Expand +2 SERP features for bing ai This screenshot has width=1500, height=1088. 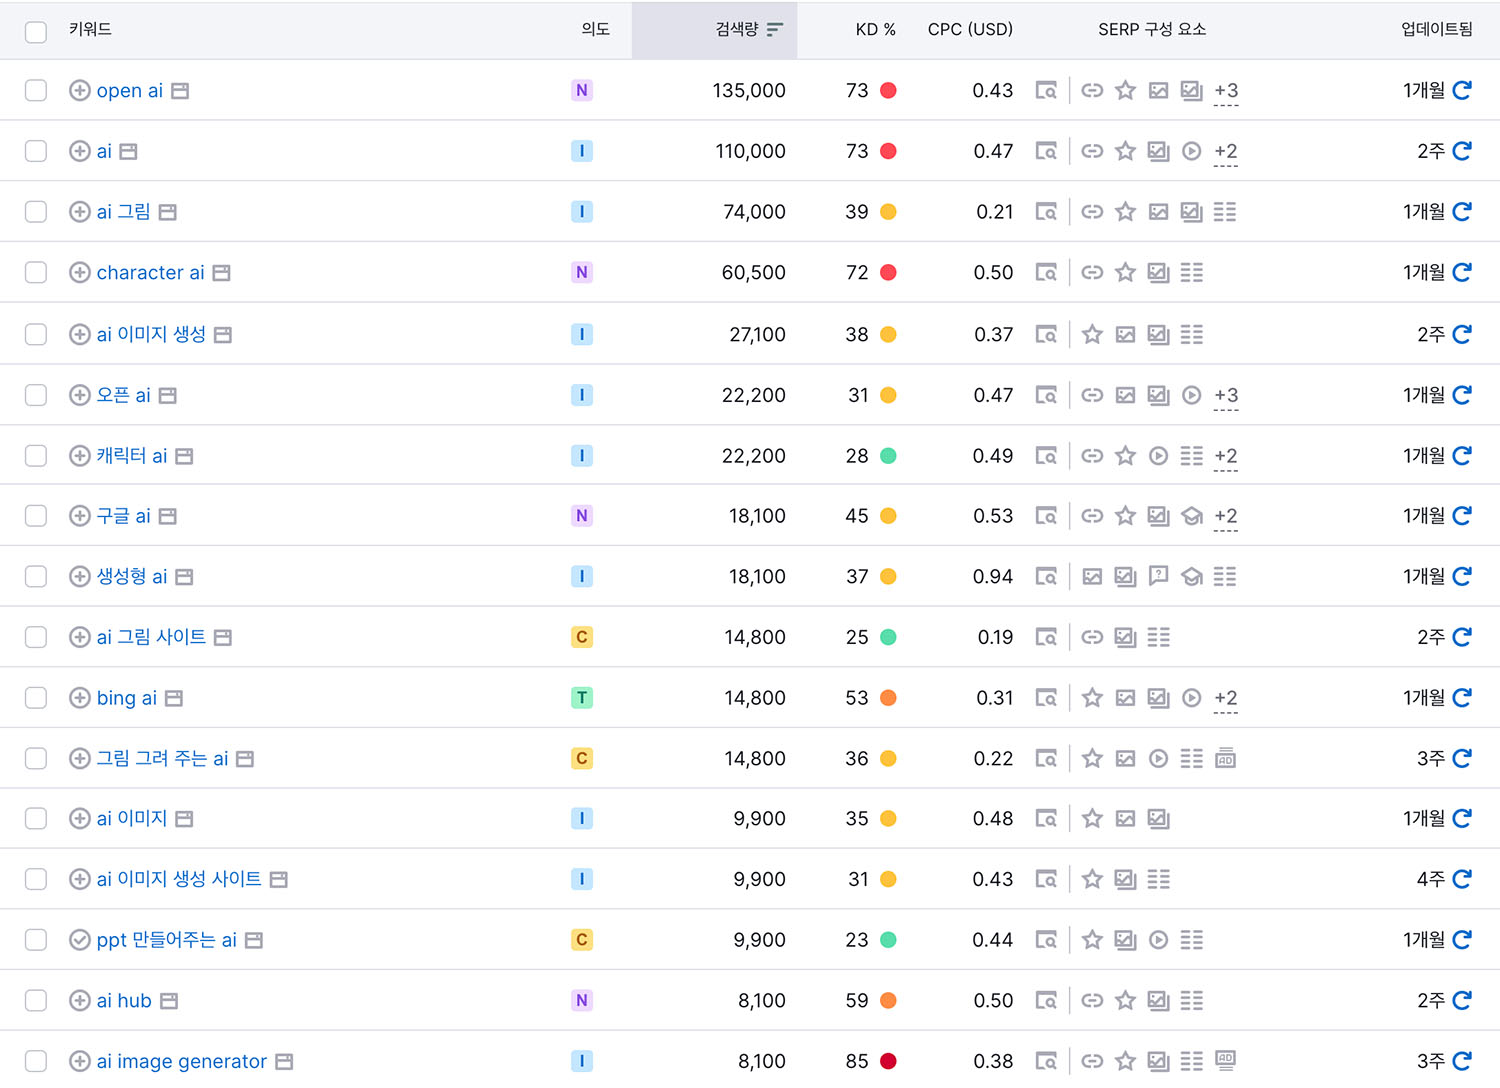(1226, 699)
